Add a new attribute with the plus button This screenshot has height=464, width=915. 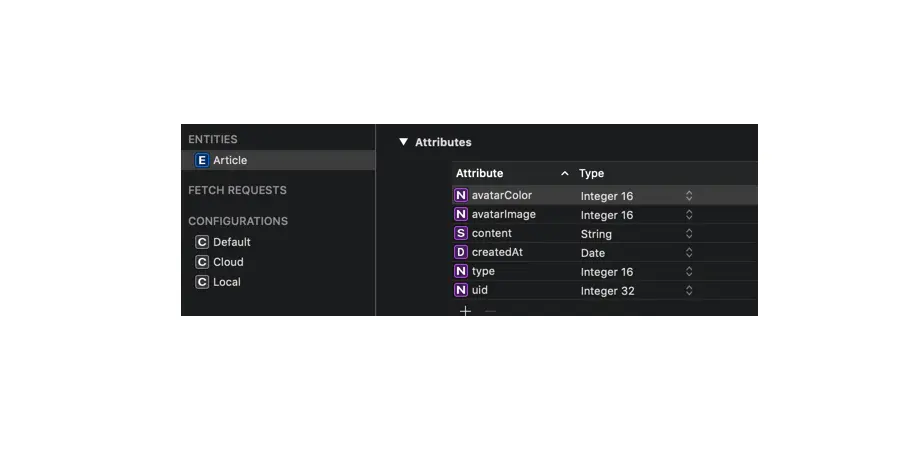coord(465,311)
